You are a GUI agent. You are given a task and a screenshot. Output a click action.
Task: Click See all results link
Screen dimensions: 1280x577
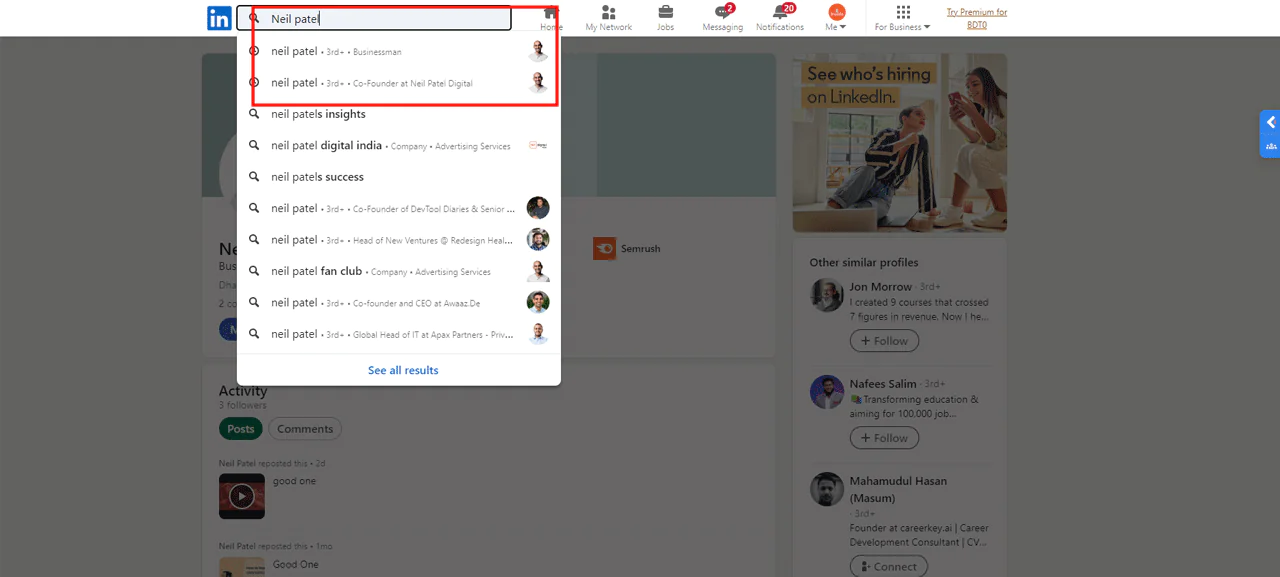tap(403, 370)
